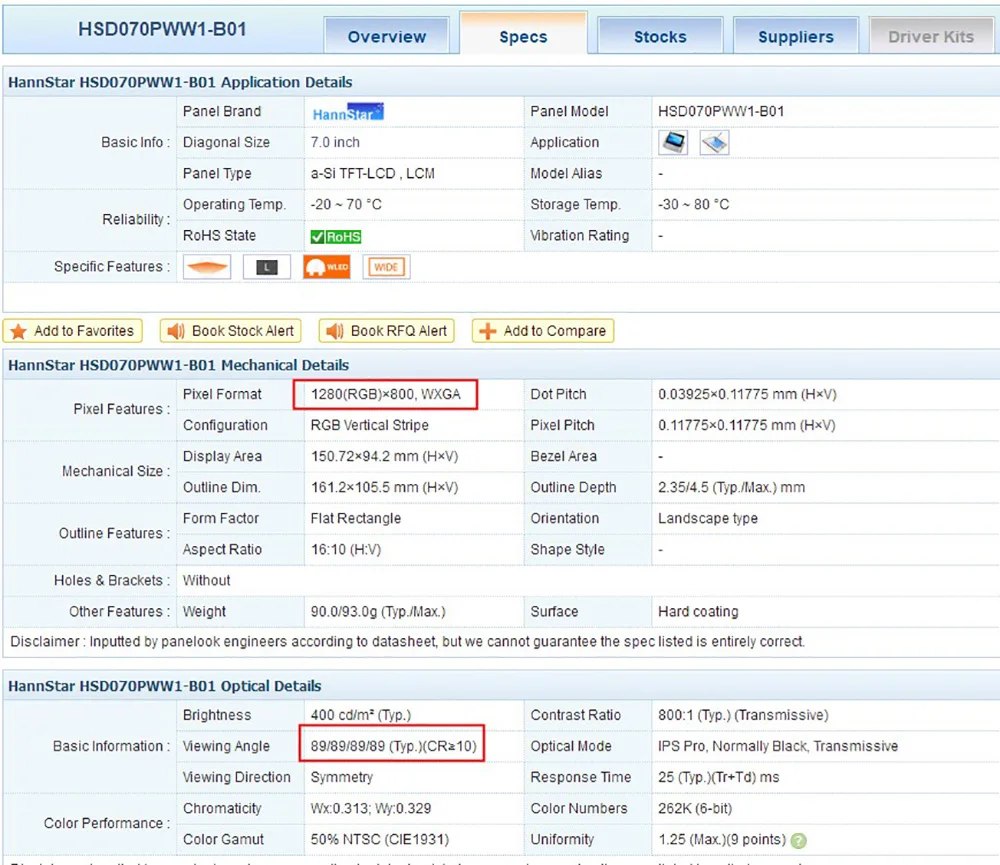Click the 'a-Si TFT-LCD , LCM' panel type
The image size is (1000, 865).
(x=372, y=174)
